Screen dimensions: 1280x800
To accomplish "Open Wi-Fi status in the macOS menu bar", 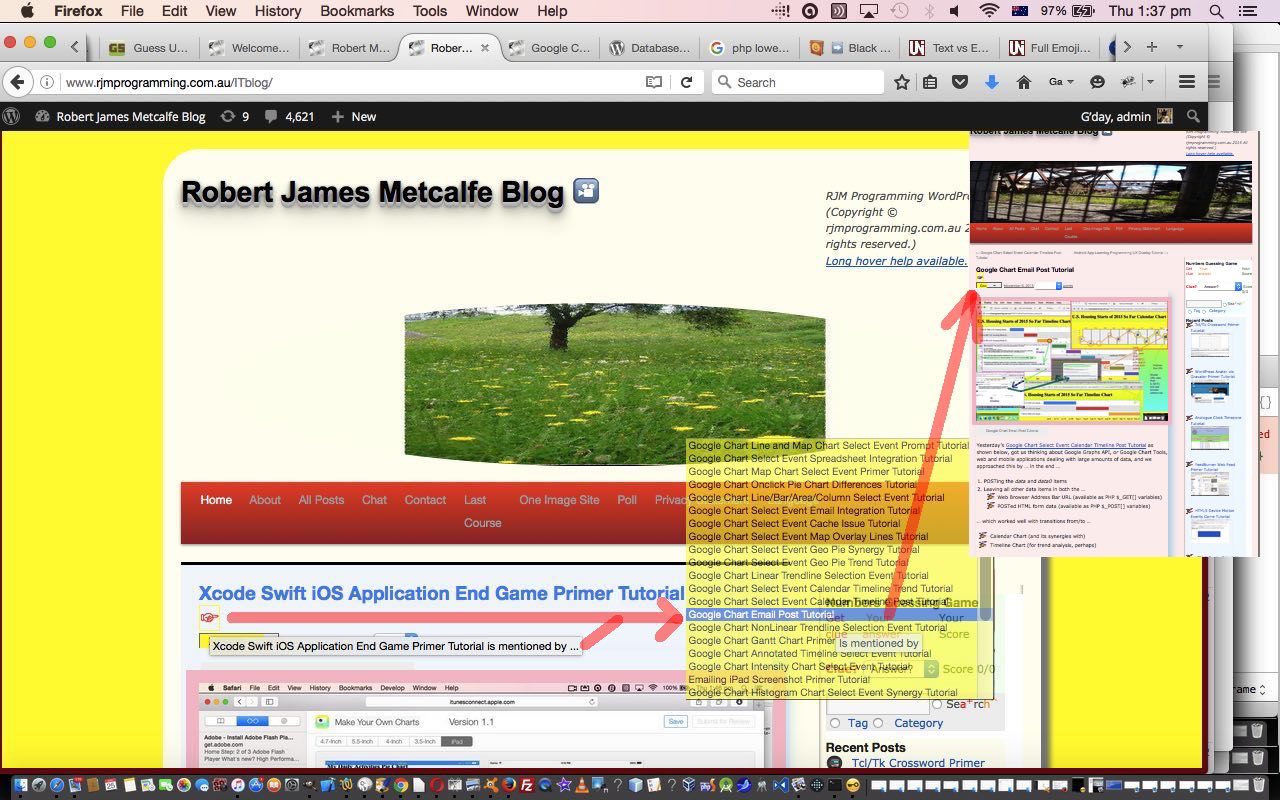I will pos(989,11).
